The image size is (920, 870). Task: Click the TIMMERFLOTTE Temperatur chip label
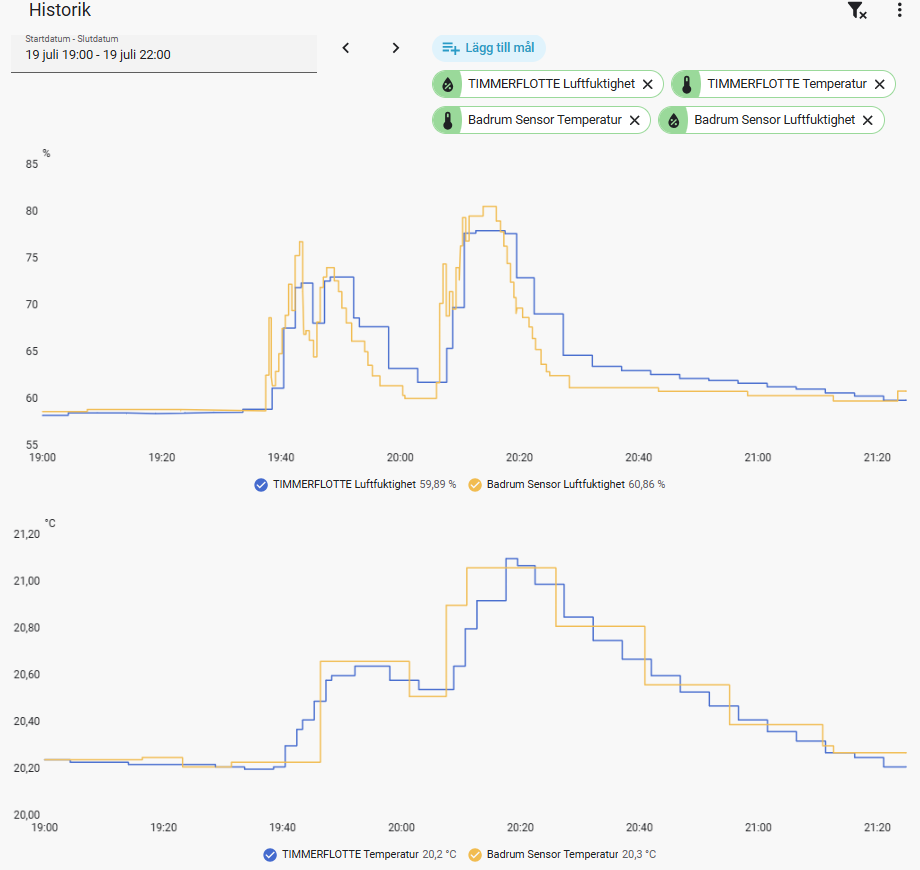787,84
